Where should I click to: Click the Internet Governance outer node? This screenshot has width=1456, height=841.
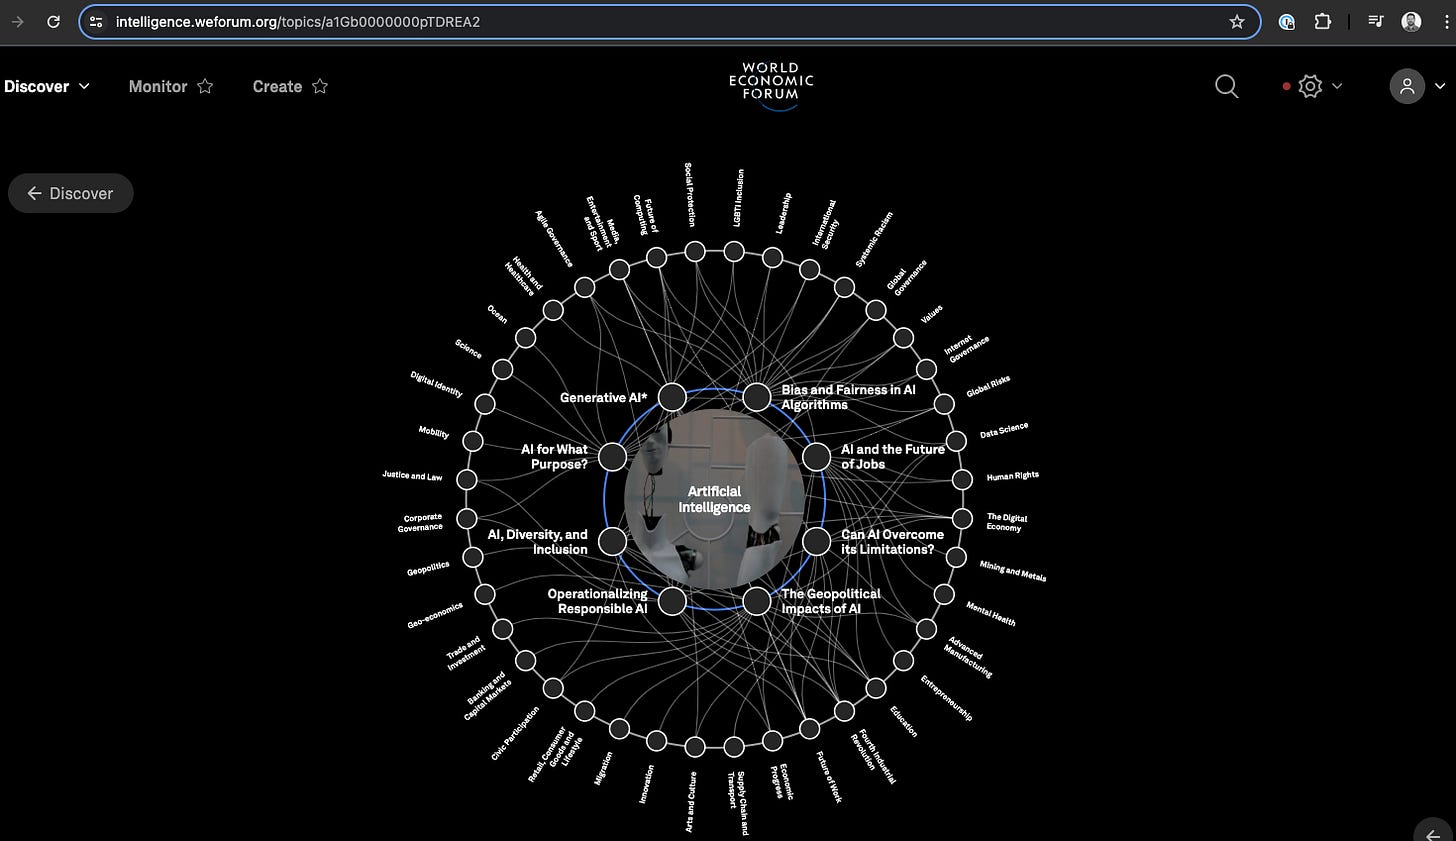[x=927, y=370]
